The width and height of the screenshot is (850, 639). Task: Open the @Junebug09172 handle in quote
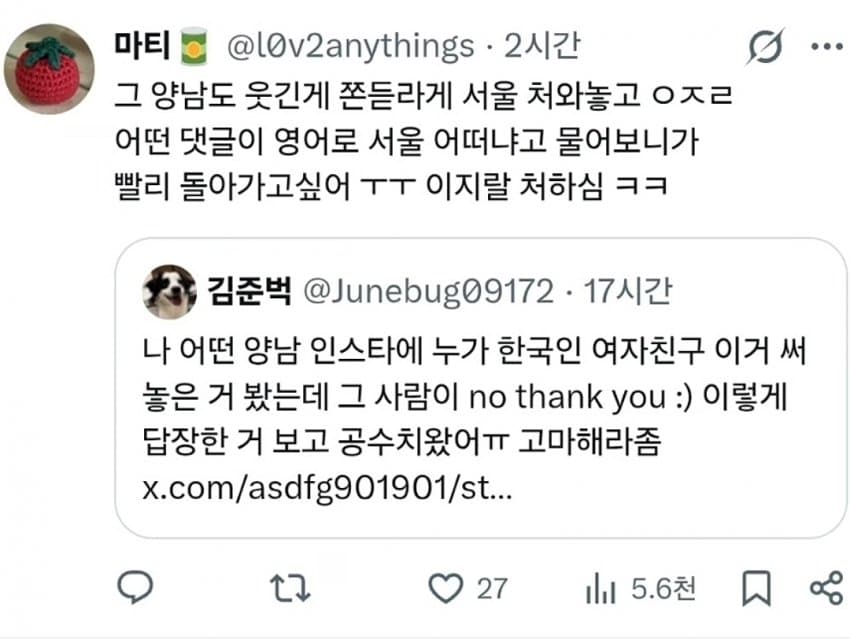[x=429, y=292]
